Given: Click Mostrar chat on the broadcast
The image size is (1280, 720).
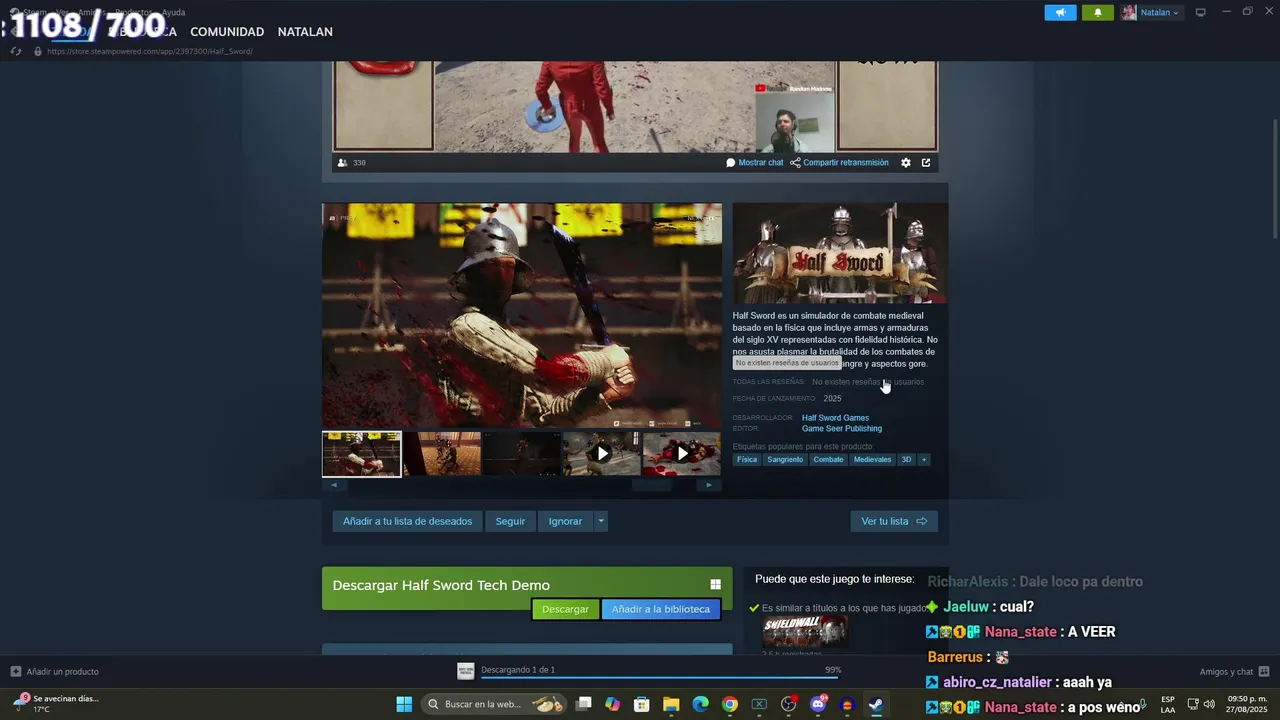Looking at the screenshot, I should pos(755,162).
